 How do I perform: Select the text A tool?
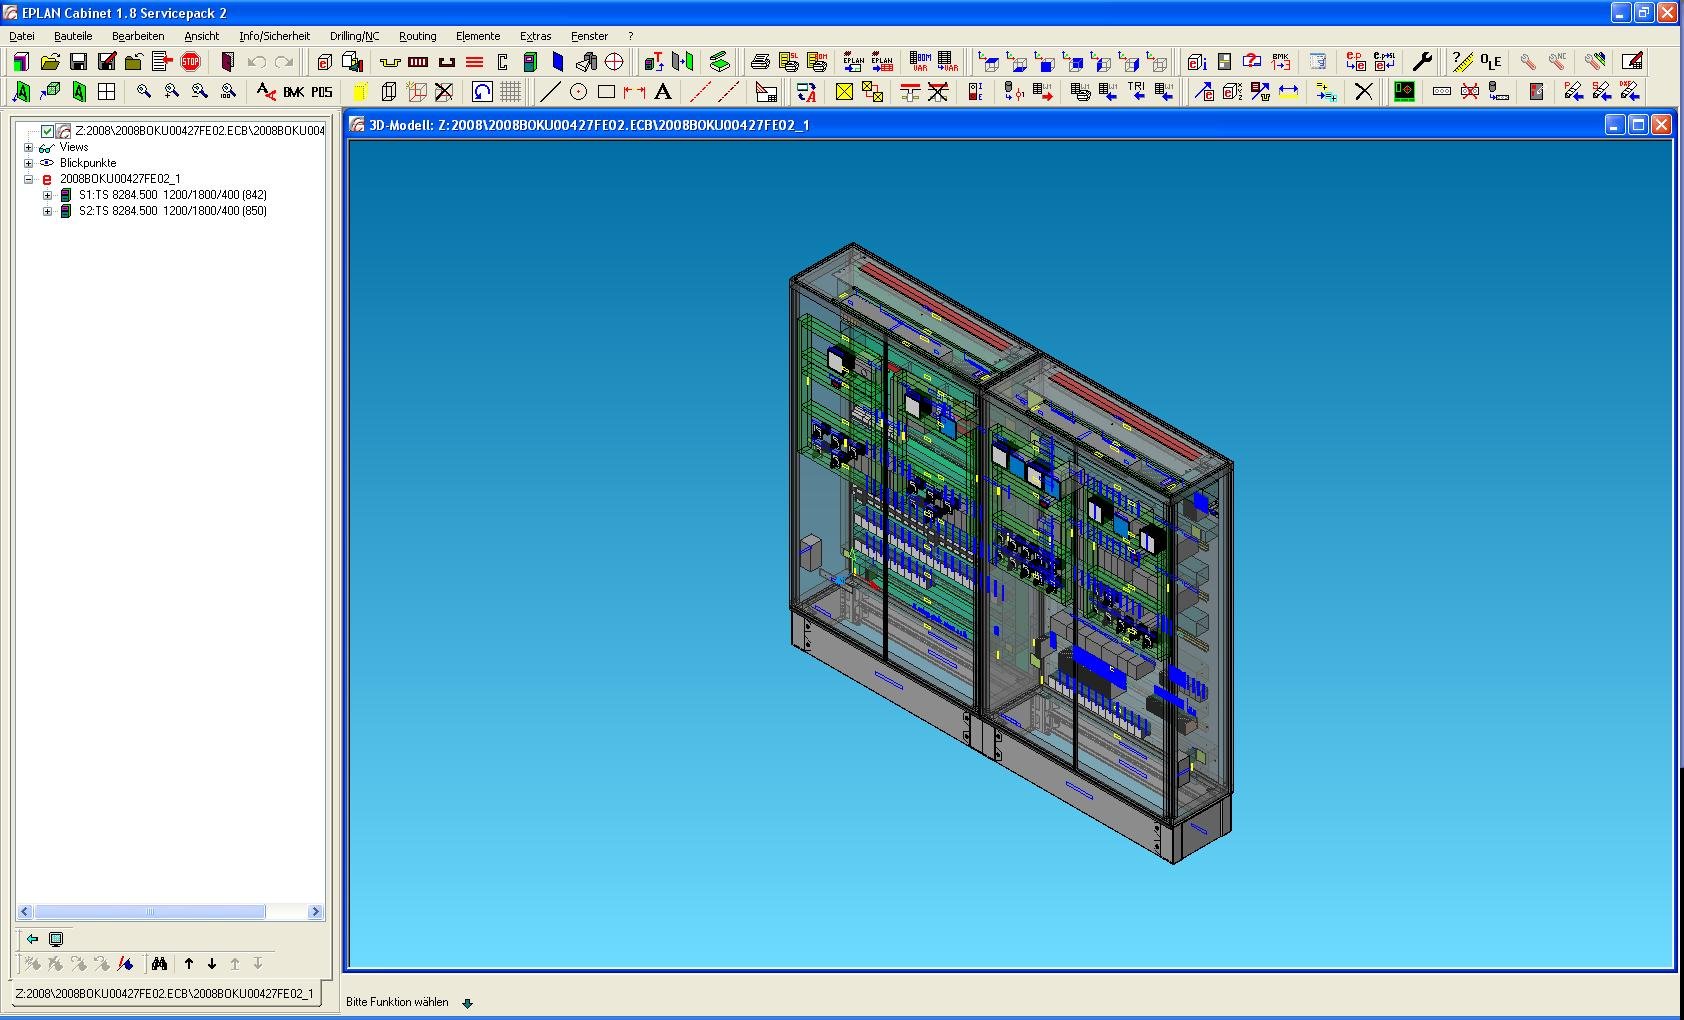click(x=662, y=92)
